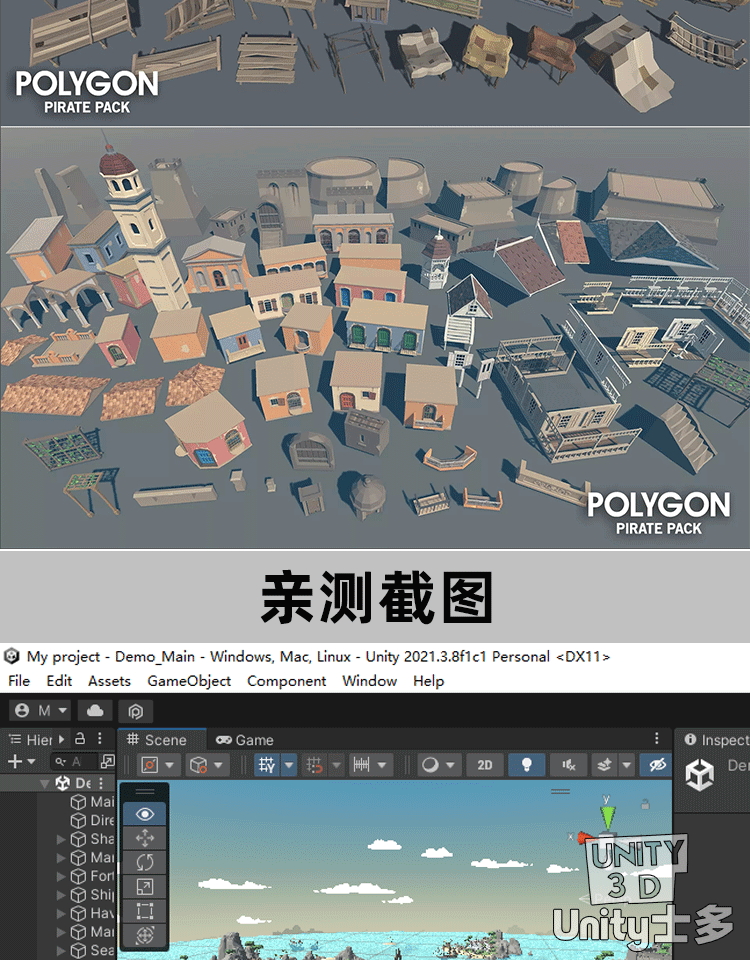Screen dimensions: 750x960
Task: Expand the Hav object in Hierarchy
Action: pyautogui.click(x=61, y=913)
